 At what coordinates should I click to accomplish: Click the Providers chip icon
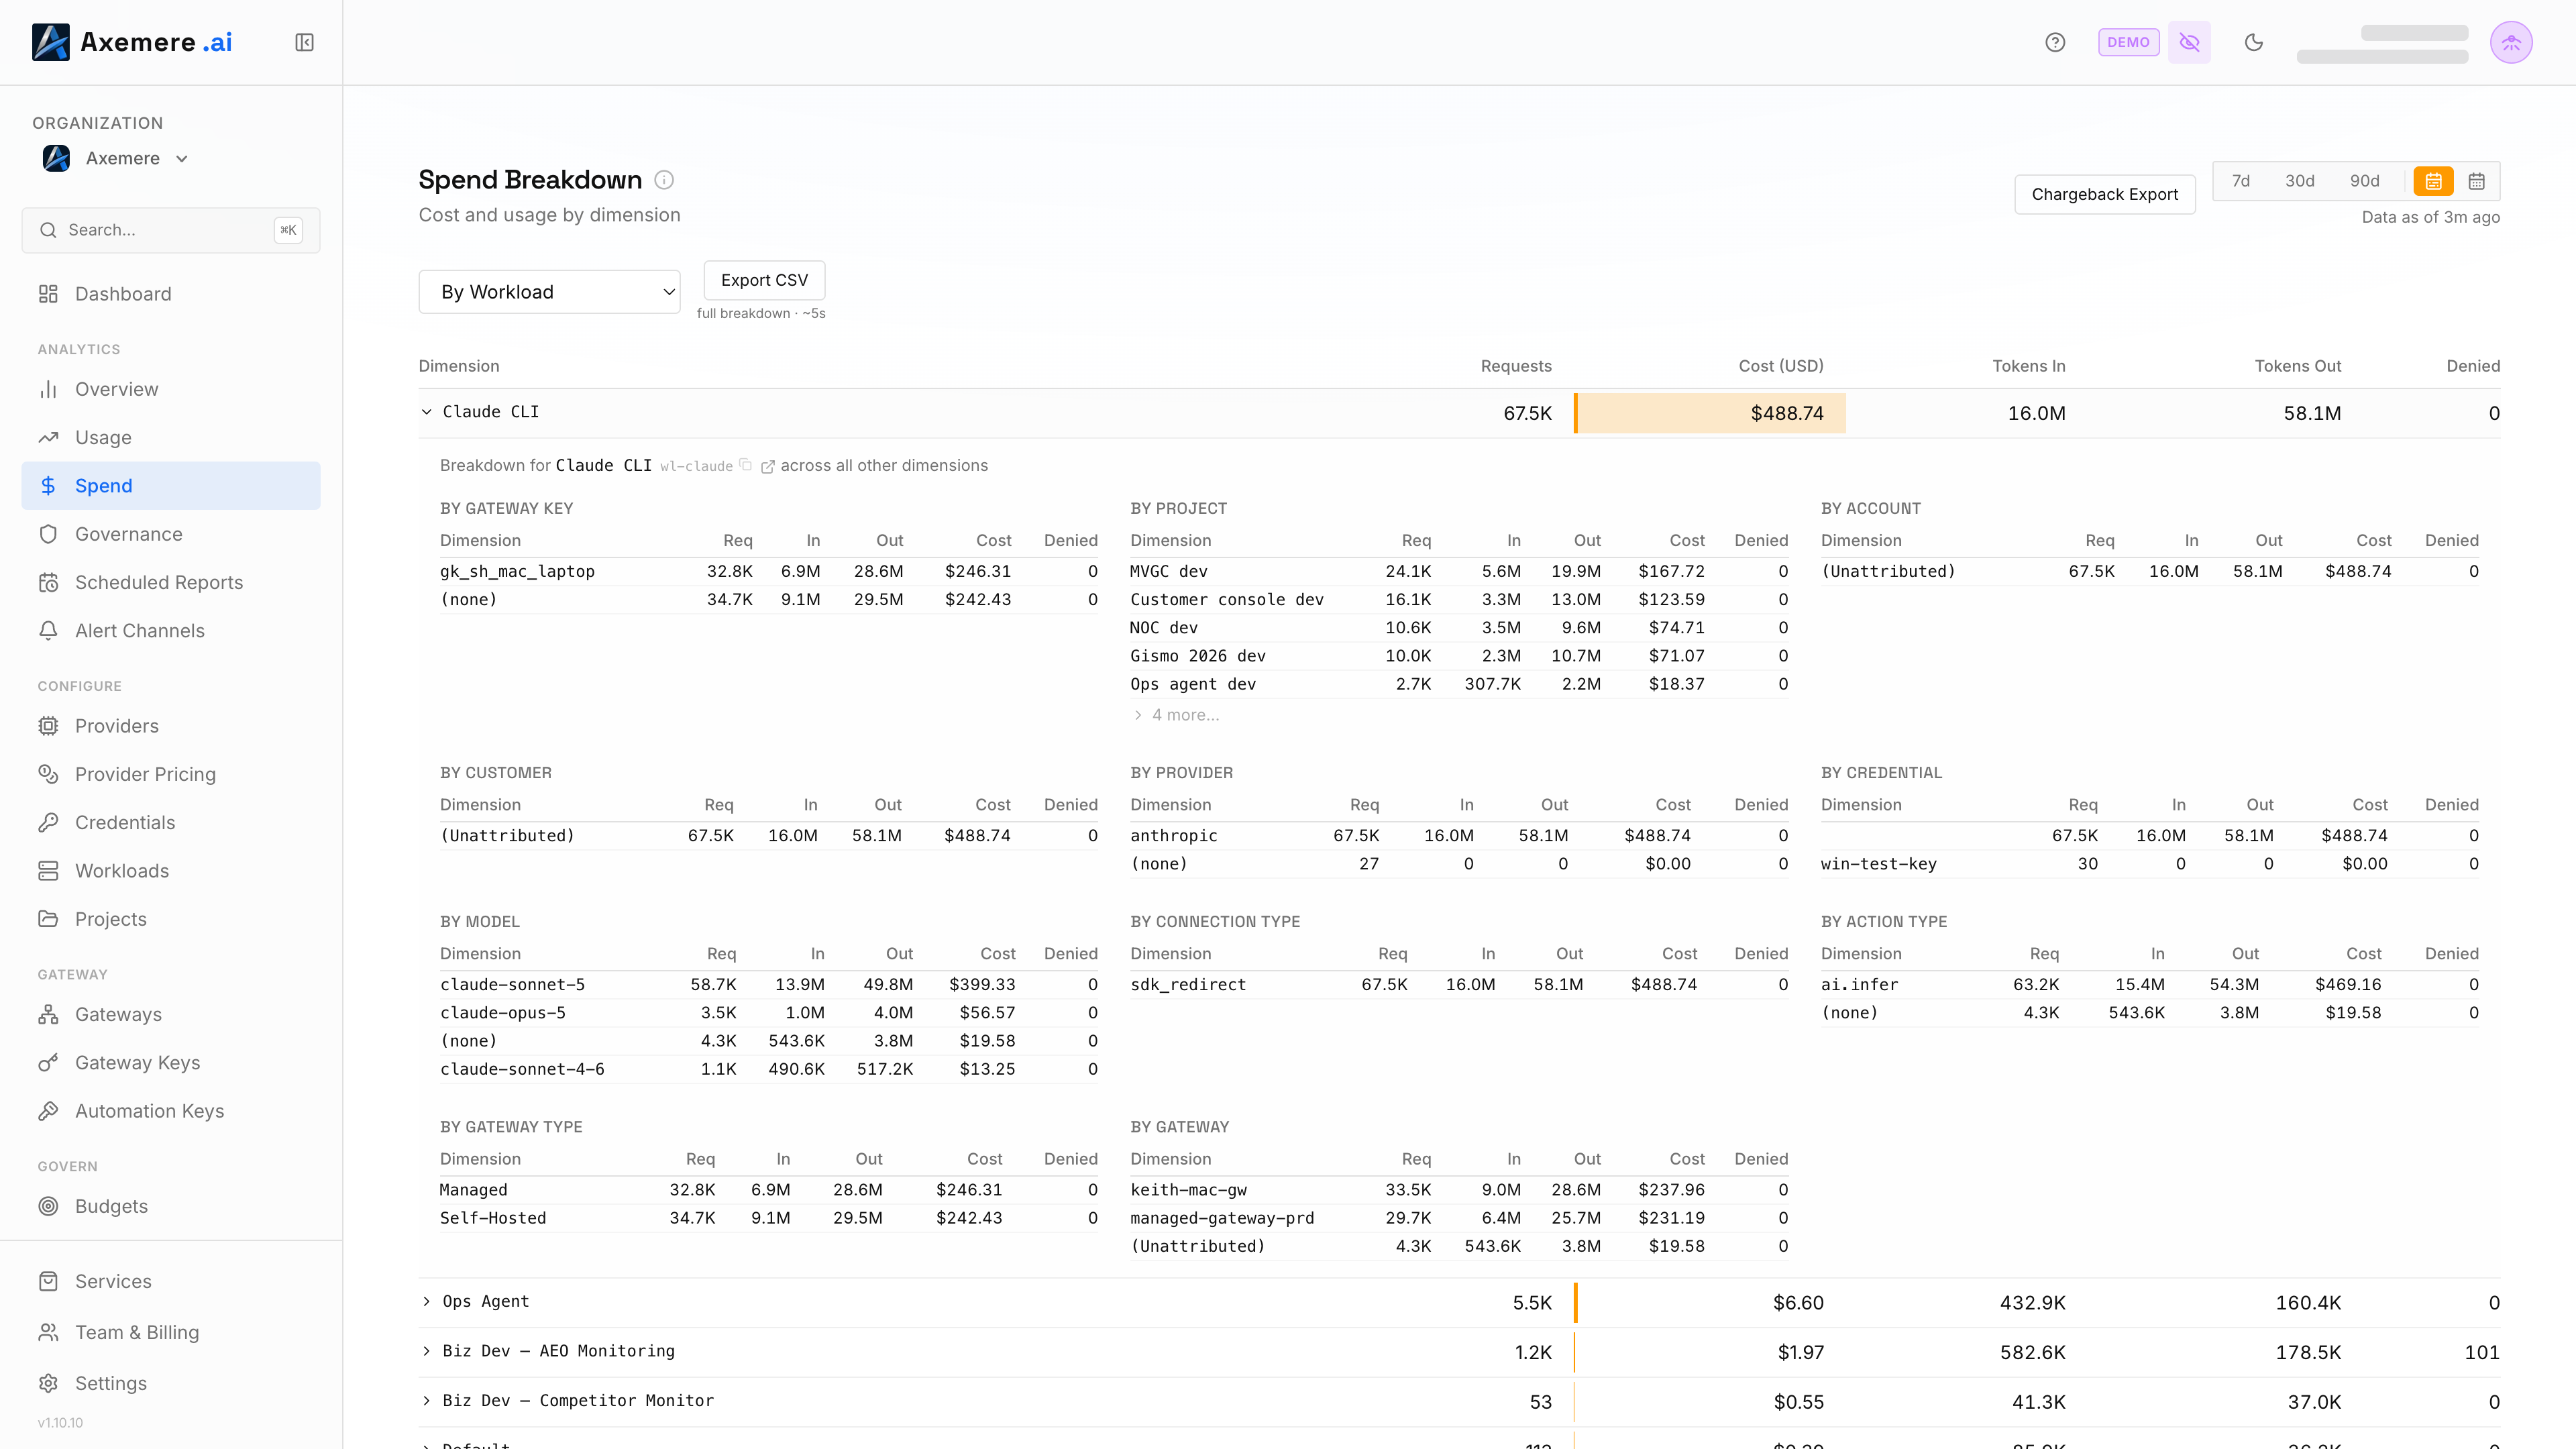pyautogui.click(x=48, y=726)
